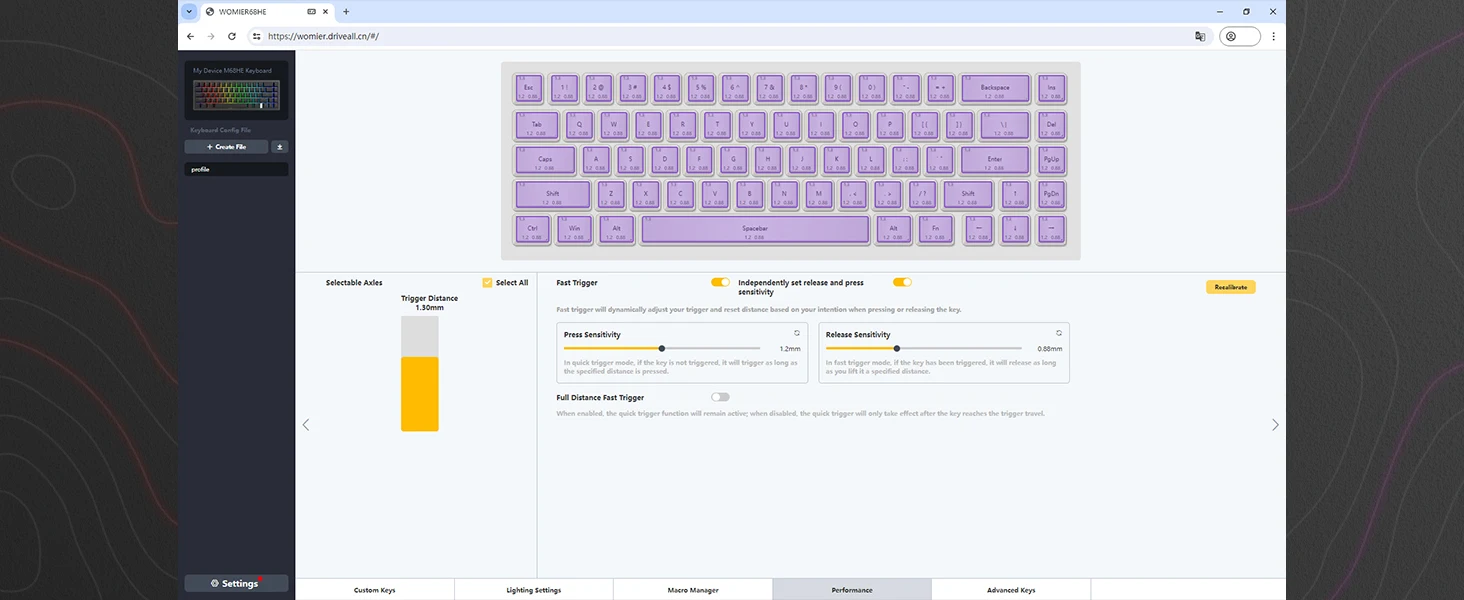Image resolution: width=1464 pixels, height=600 pixels.
Task: Reload the page with the browser refresh icon
Action: 232,36
